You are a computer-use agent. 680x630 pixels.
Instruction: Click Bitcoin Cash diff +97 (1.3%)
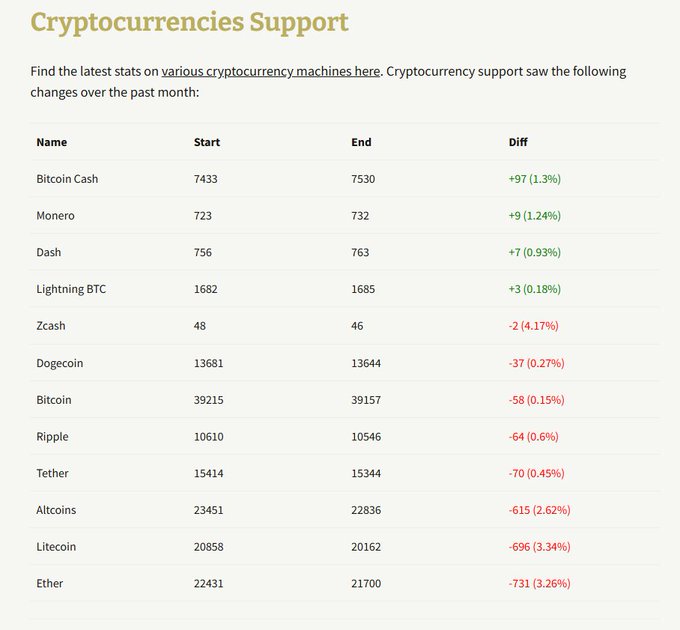point(535,179)
